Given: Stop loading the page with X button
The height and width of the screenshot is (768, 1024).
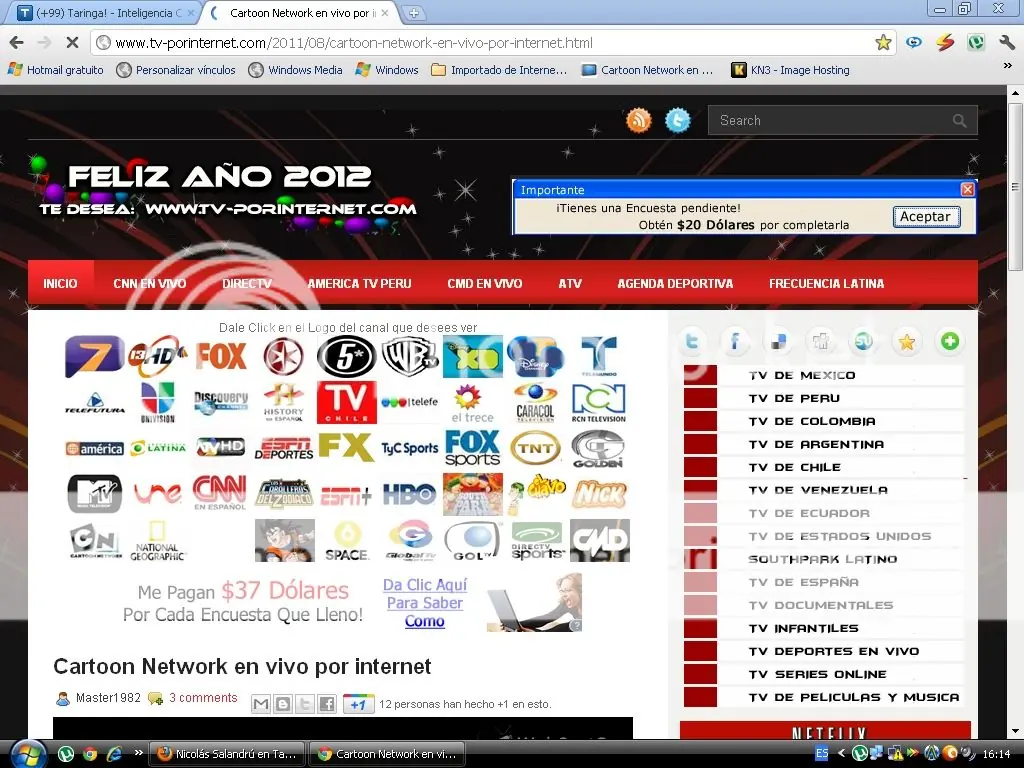Looking at the screenshot, I should click(x=72, y=43).
